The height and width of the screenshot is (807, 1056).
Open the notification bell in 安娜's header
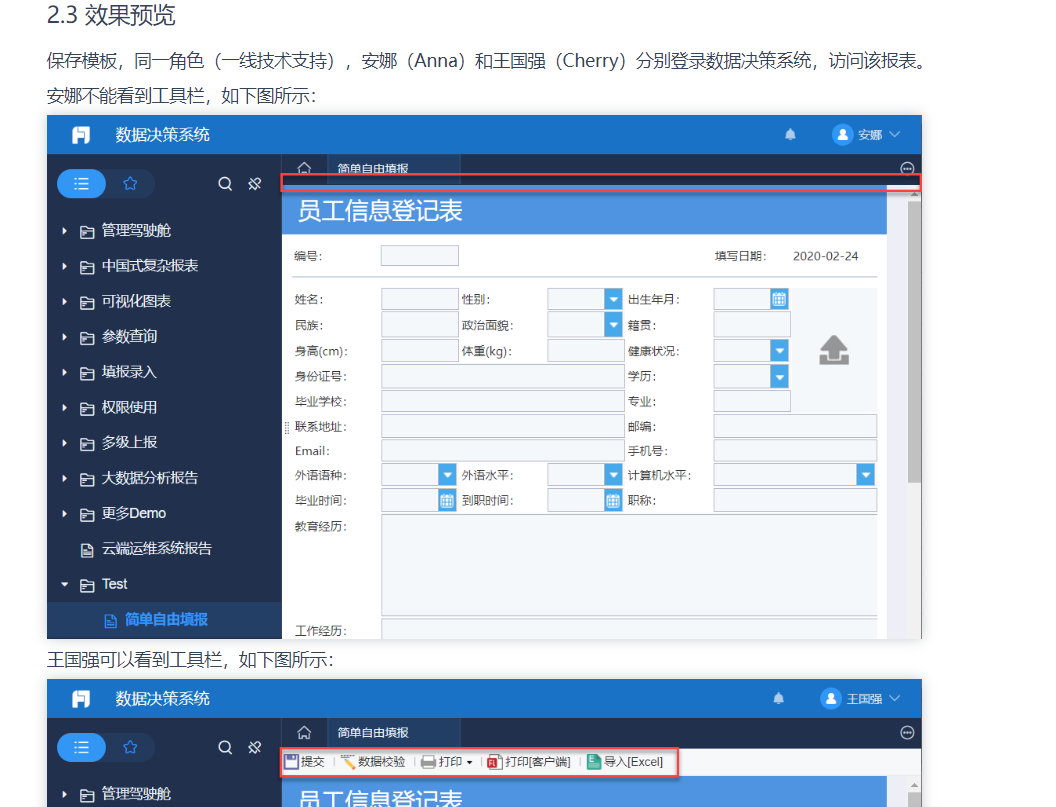pyautogui.click(x=791, y=135)
